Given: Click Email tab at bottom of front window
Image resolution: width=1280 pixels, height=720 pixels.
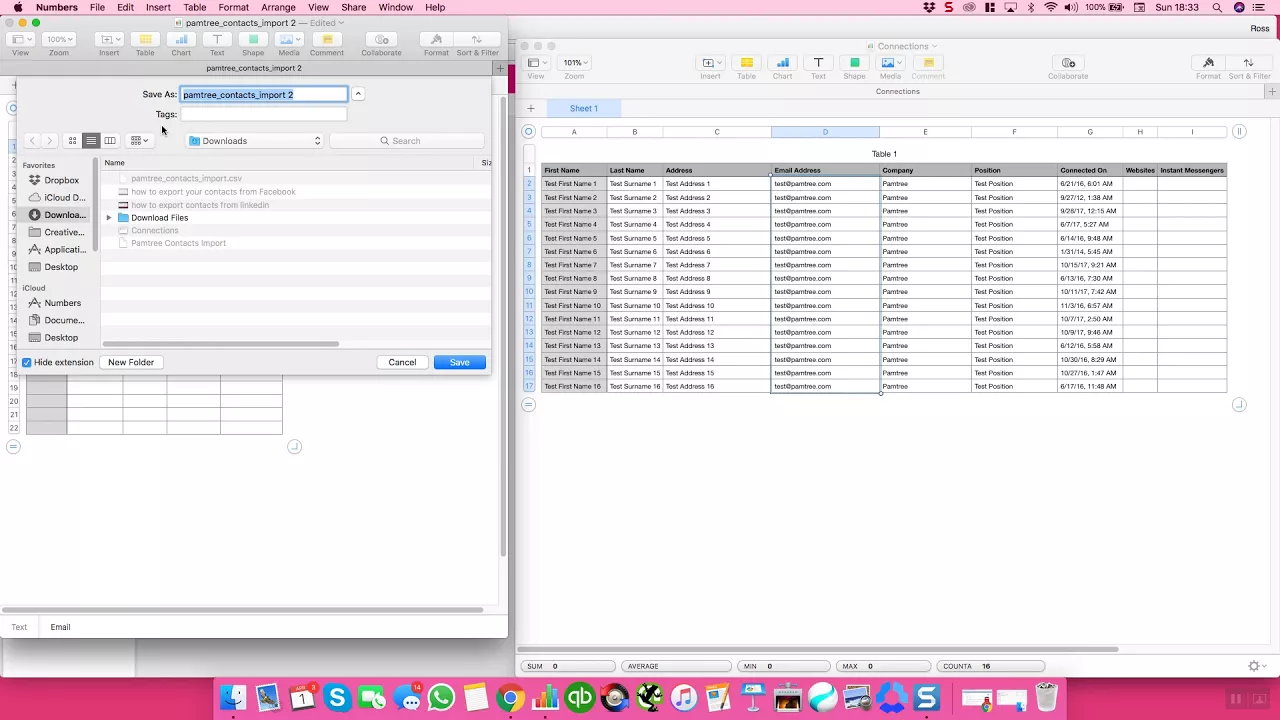Looking at the screenshot, I should (60, 627).
